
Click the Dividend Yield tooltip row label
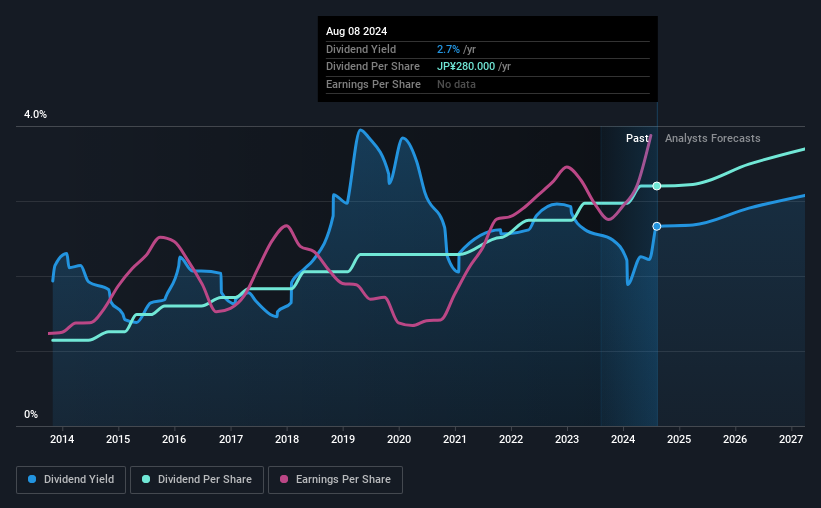361,49
